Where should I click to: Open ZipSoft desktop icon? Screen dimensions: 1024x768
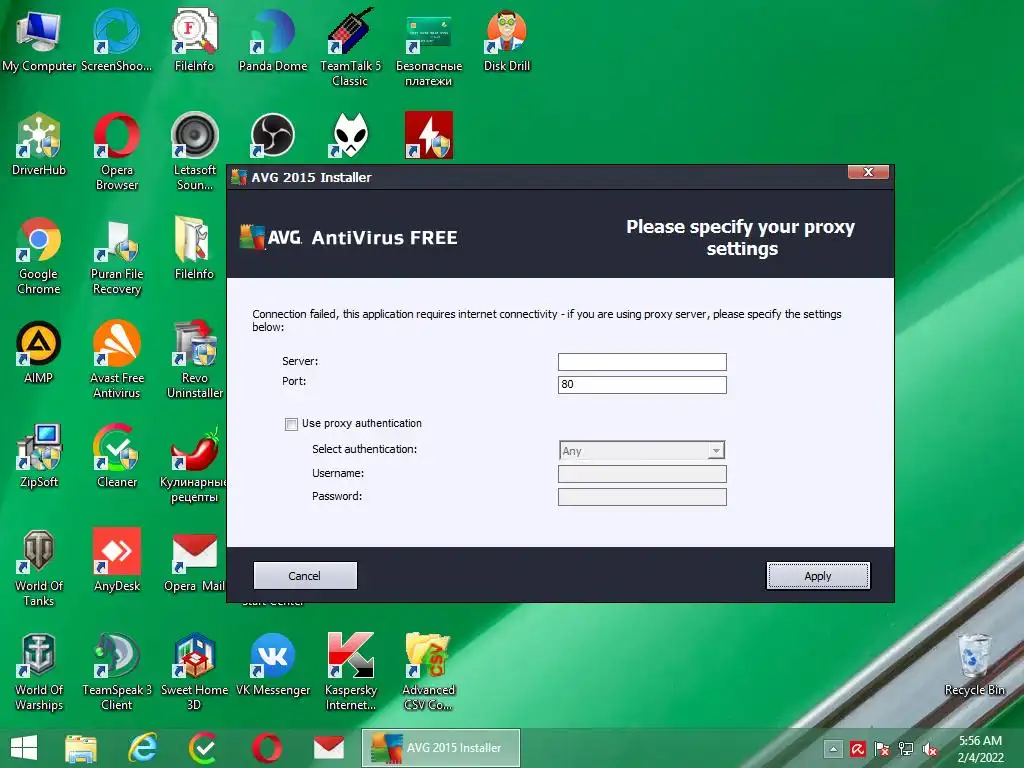tap(39, 456)
